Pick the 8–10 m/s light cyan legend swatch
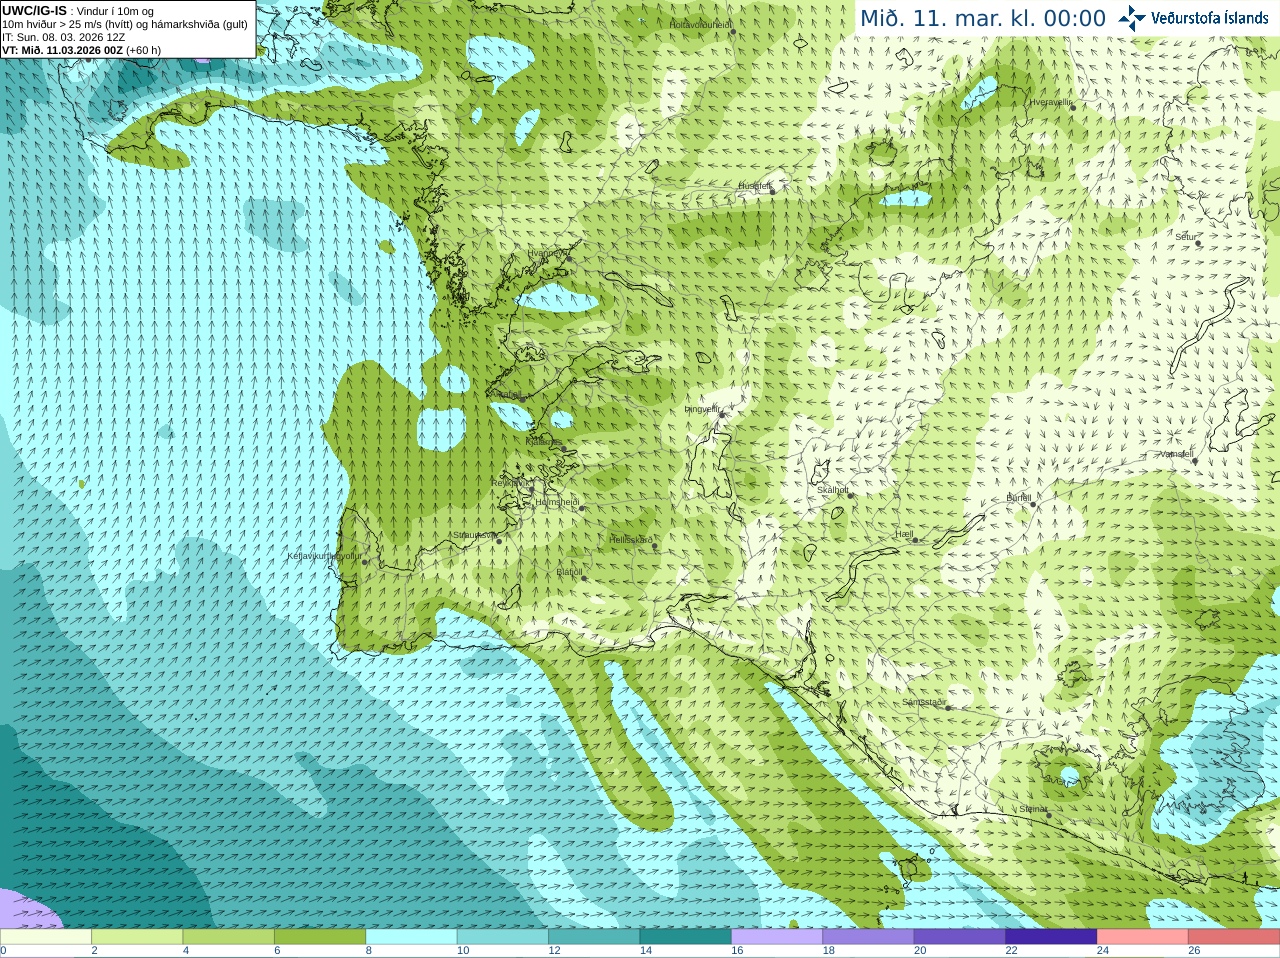 point(411,937)
